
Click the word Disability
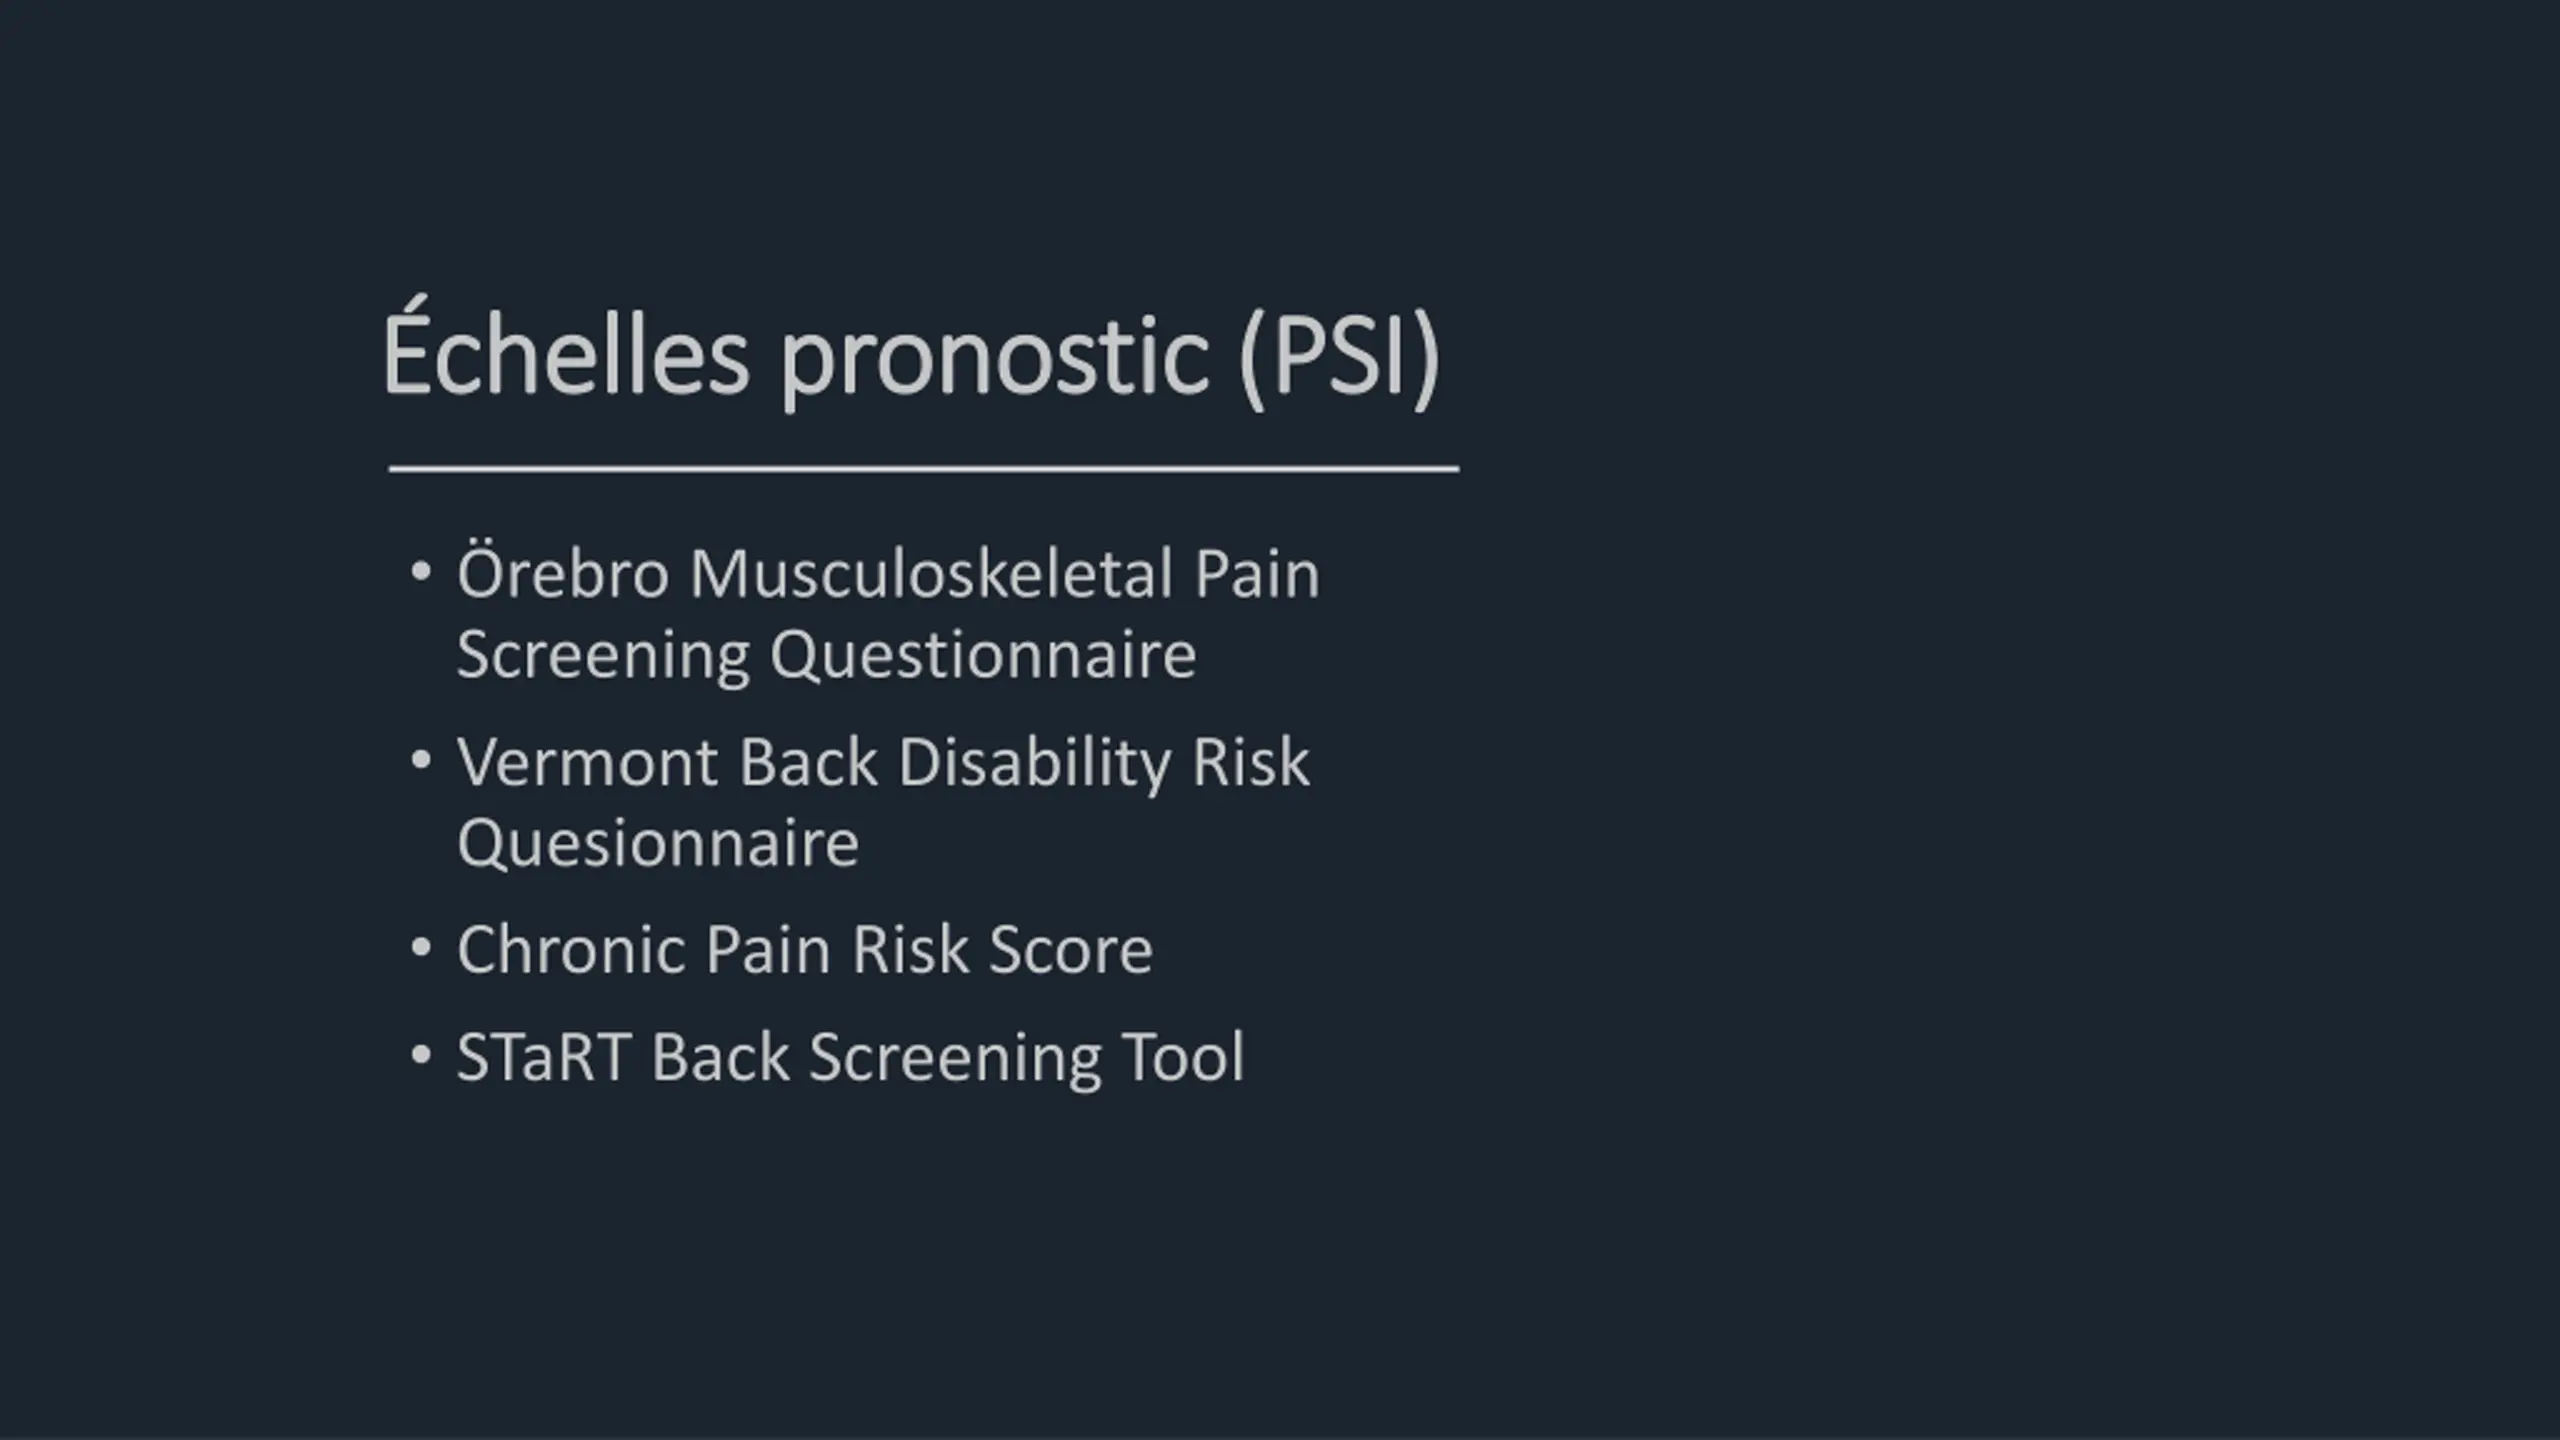1034,764
